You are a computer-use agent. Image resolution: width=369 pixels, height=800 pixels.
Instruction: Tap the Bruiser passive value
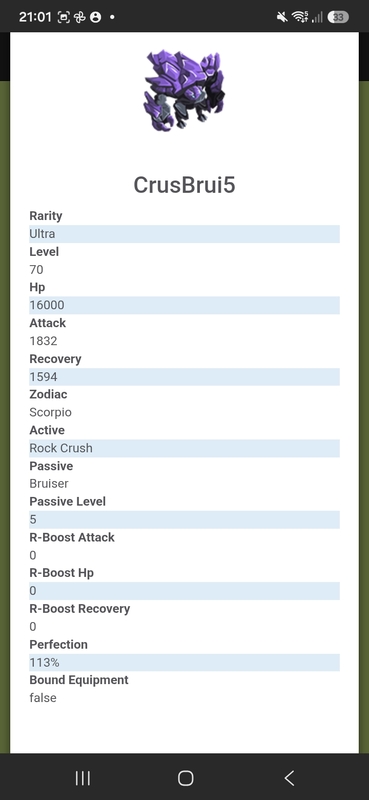(x=49, y=484)
